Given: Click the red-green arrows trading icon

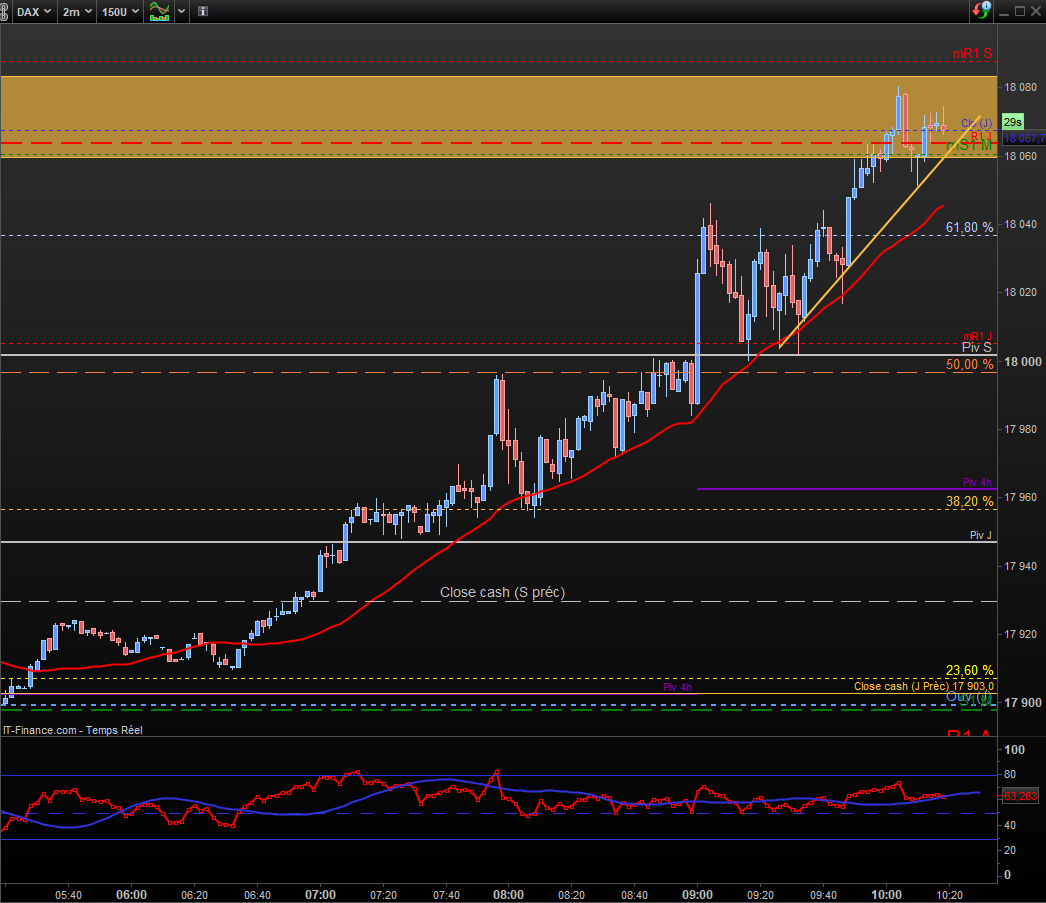Looking at the screenshot, I should click(x=982, y=11).
